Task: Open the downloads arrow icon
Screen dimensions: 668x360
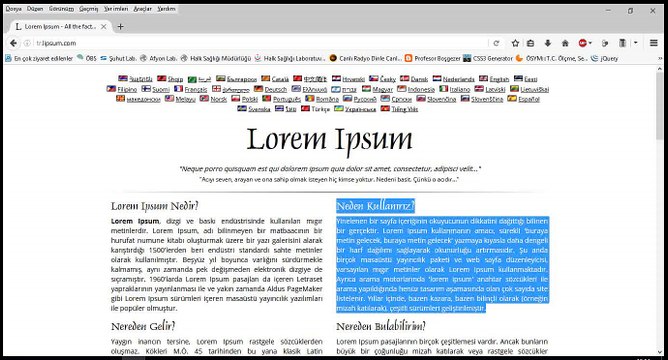Action: 547,43
